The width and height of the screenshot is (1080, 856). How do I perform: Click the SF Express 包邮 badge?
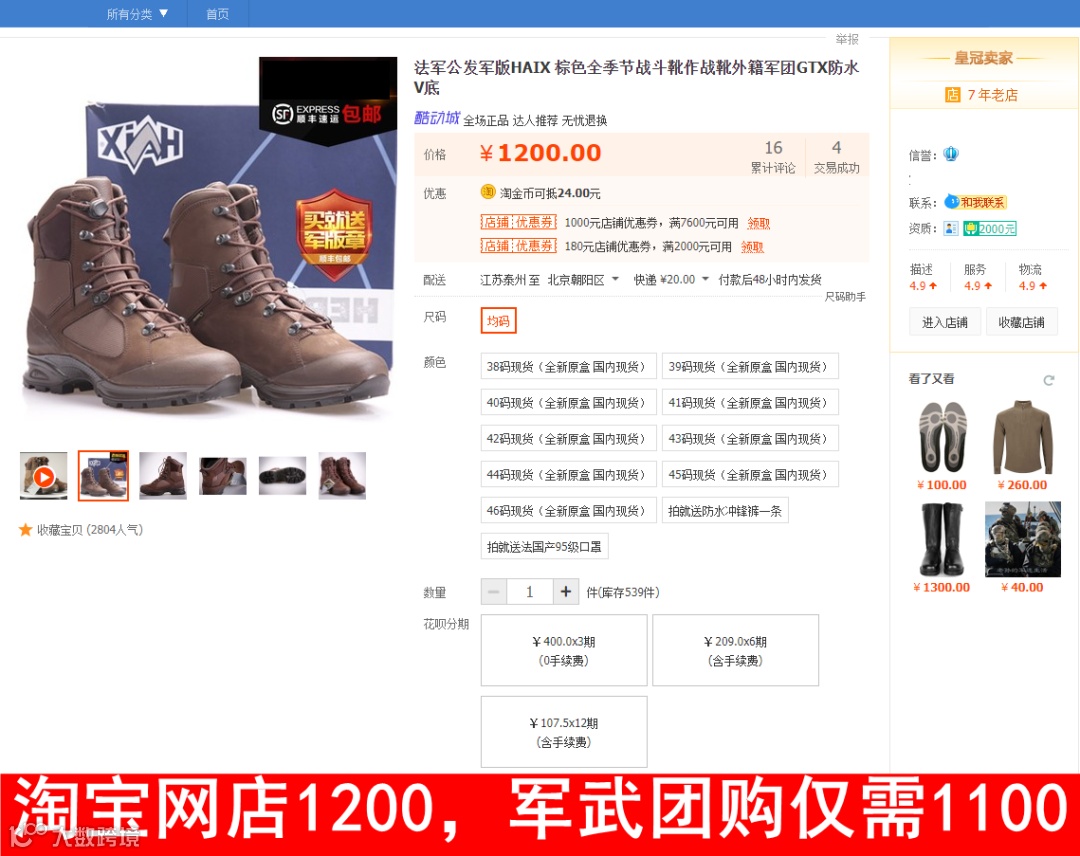328,101
